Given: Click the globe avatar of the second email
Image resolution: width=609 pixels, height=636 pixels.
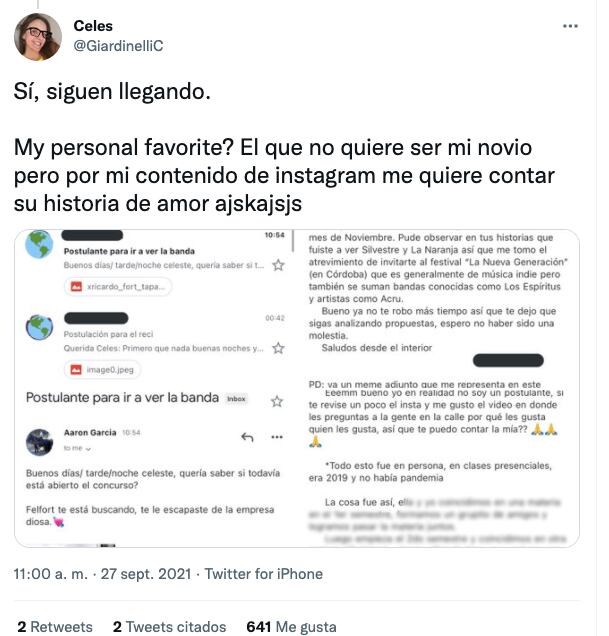Looking at the screenshot, I should pos(40,328).
